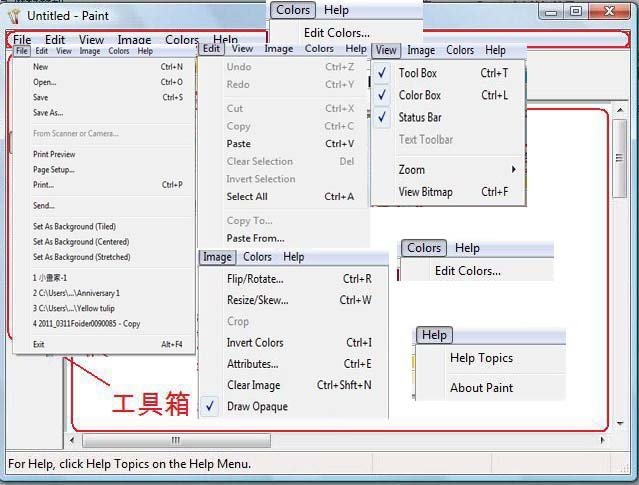This screenshot has width=639, height=485.
Task: Open the highlighted Help header above Help Topics
Action: click(x=434, y=335)
